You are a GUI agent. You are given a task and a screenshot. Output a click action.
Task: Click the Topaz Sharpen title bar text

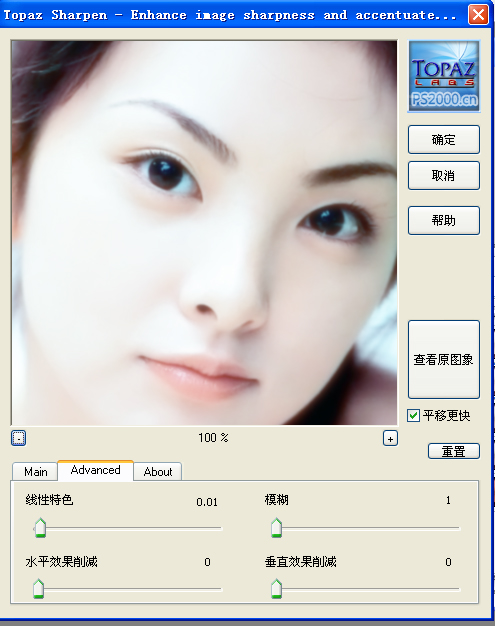coord(230,15)
